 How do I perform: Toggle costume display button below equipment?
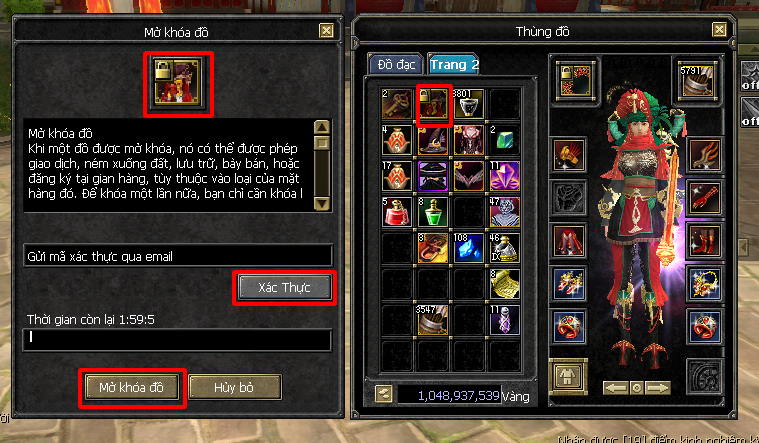pyautogui.click(x=568, y=376)
